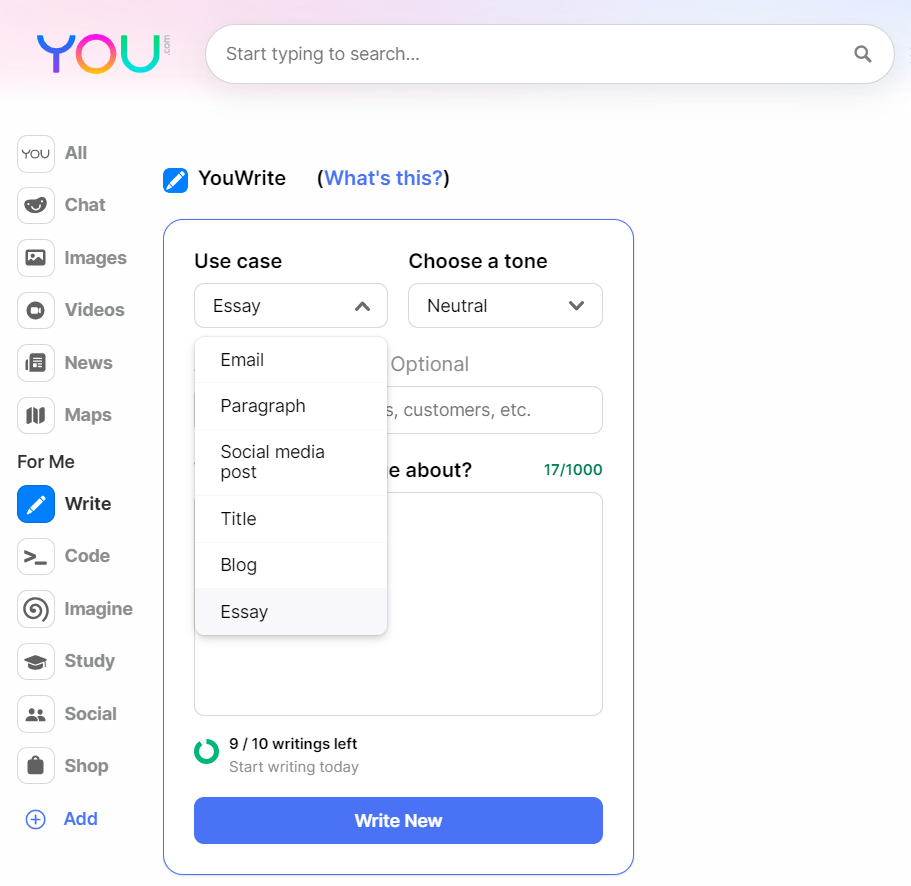Open the Maps icon in sidebar

click(36, 415)
